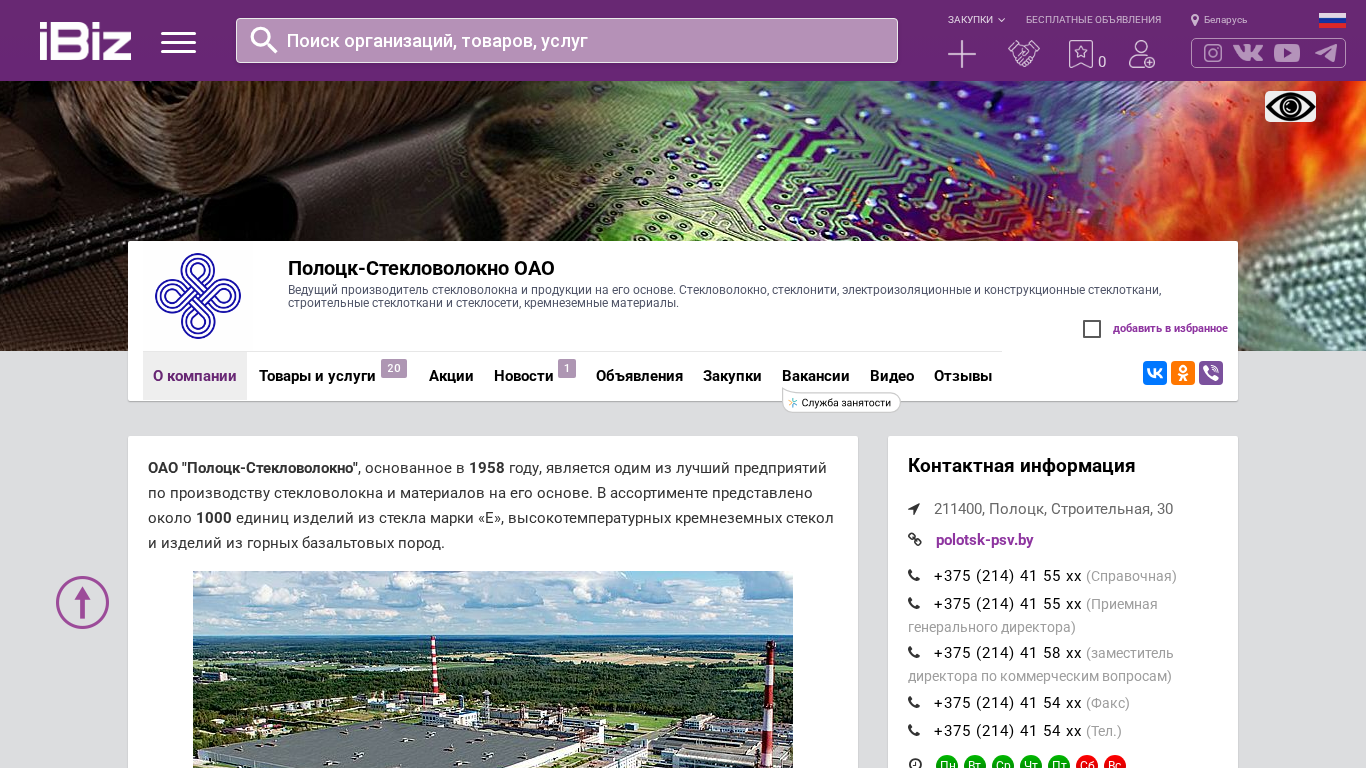Click the scroll-to-top arrow button

[82, 602]
